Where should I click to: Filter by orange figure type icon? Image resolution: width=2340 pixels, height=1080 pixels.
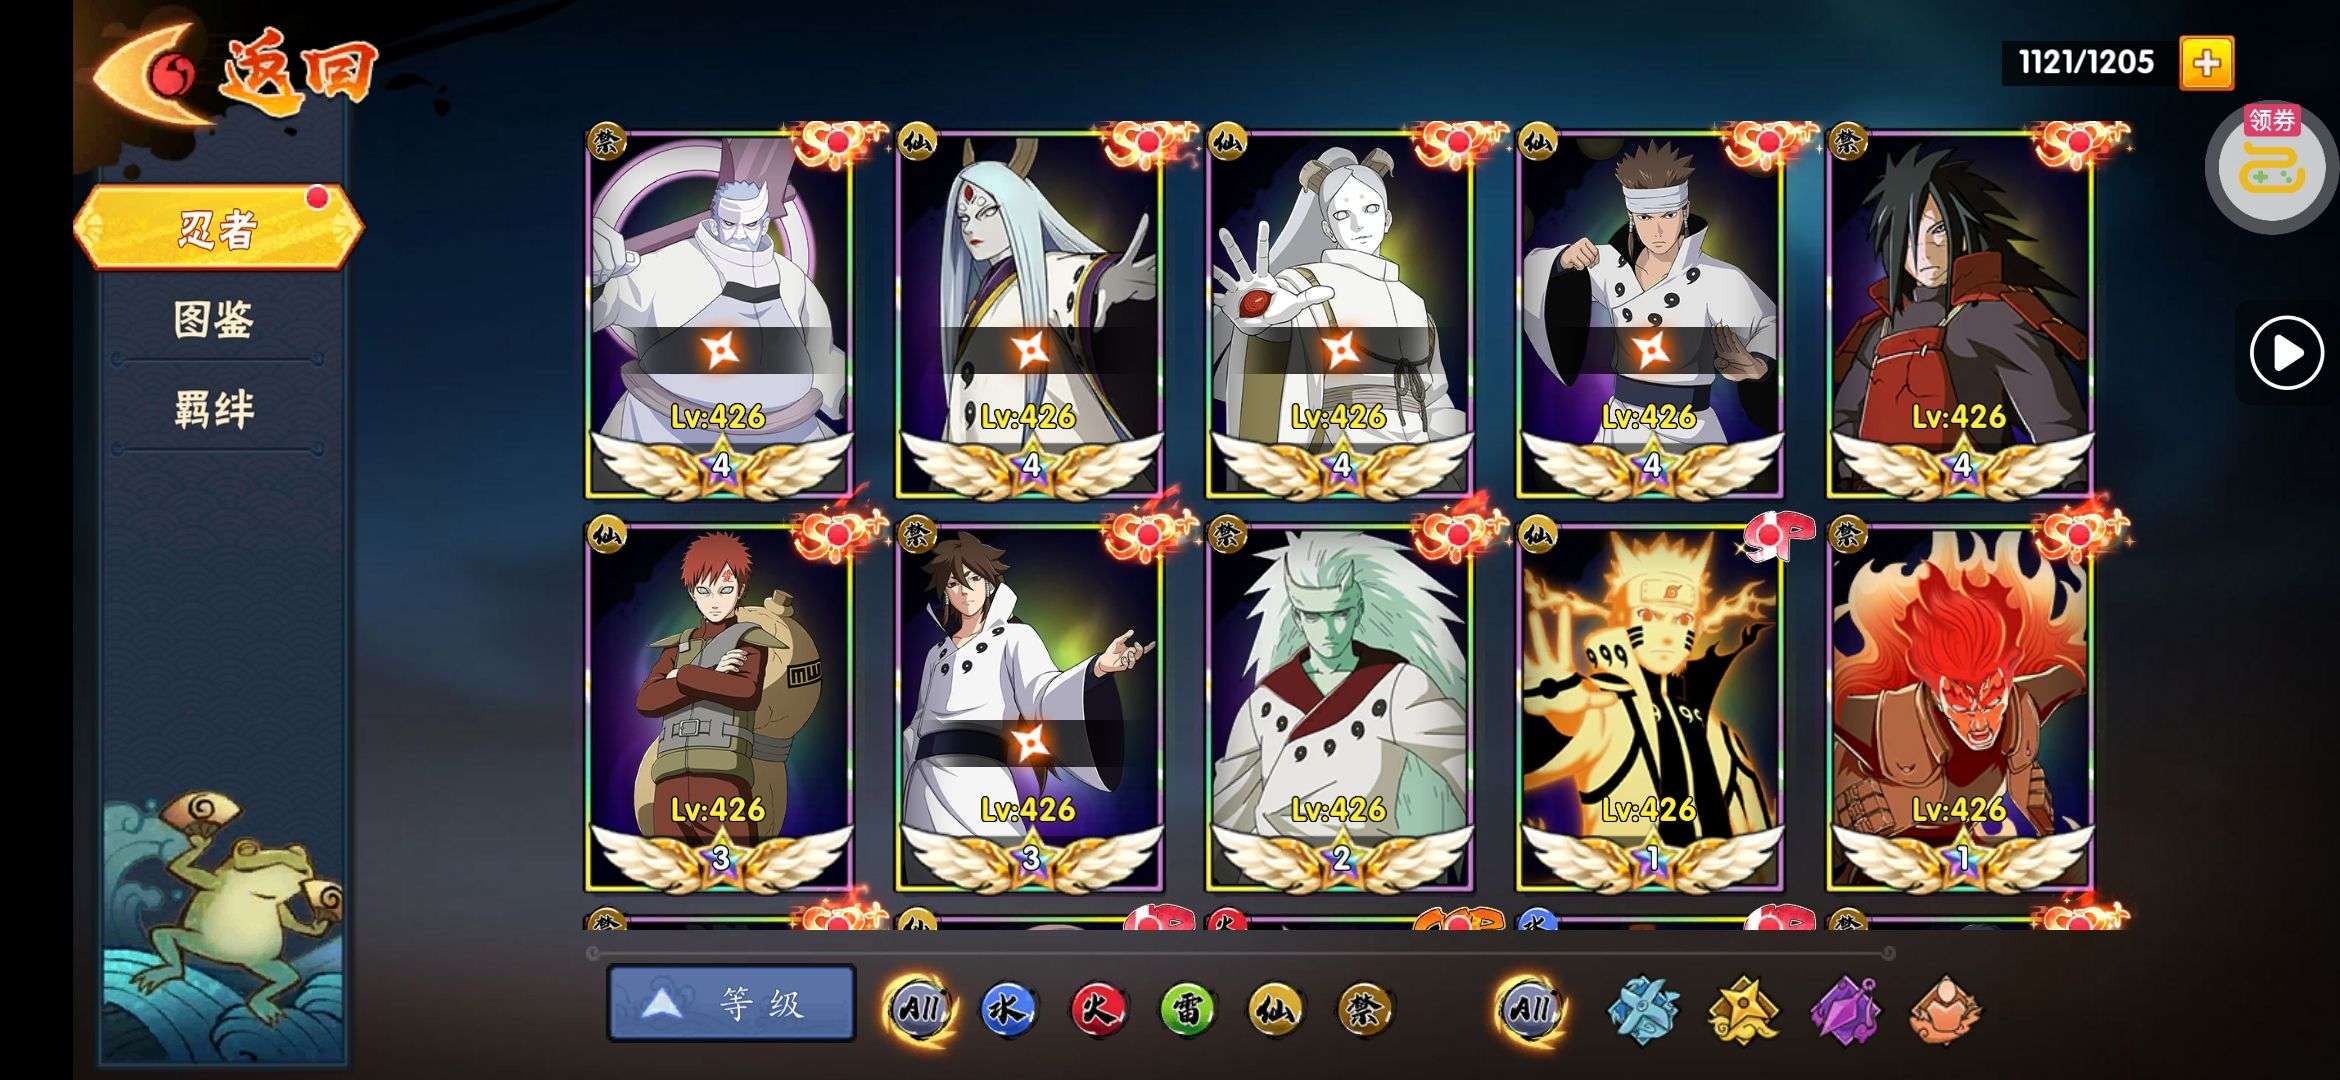(x=1945, y=1010)
